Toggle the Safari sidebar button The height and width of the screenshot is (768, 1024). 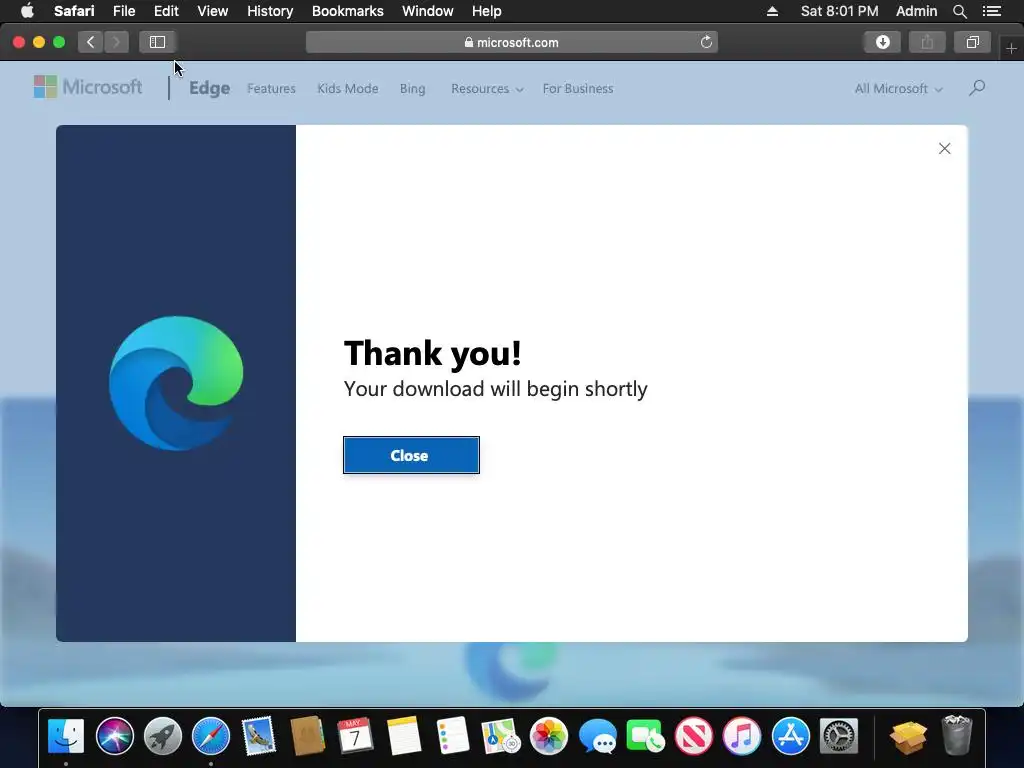tap(157, 42)
